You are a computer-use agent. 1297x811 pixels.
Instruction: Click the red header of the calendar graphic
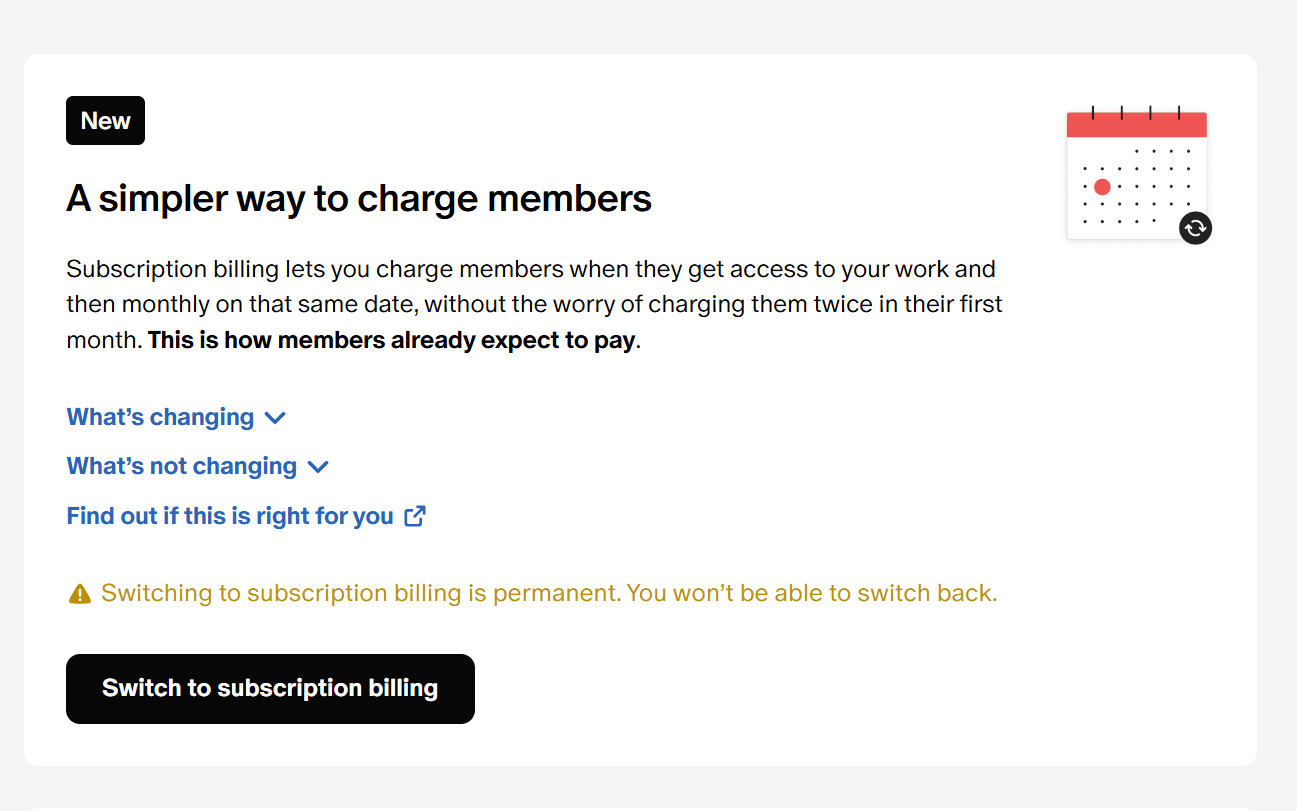1136,122
